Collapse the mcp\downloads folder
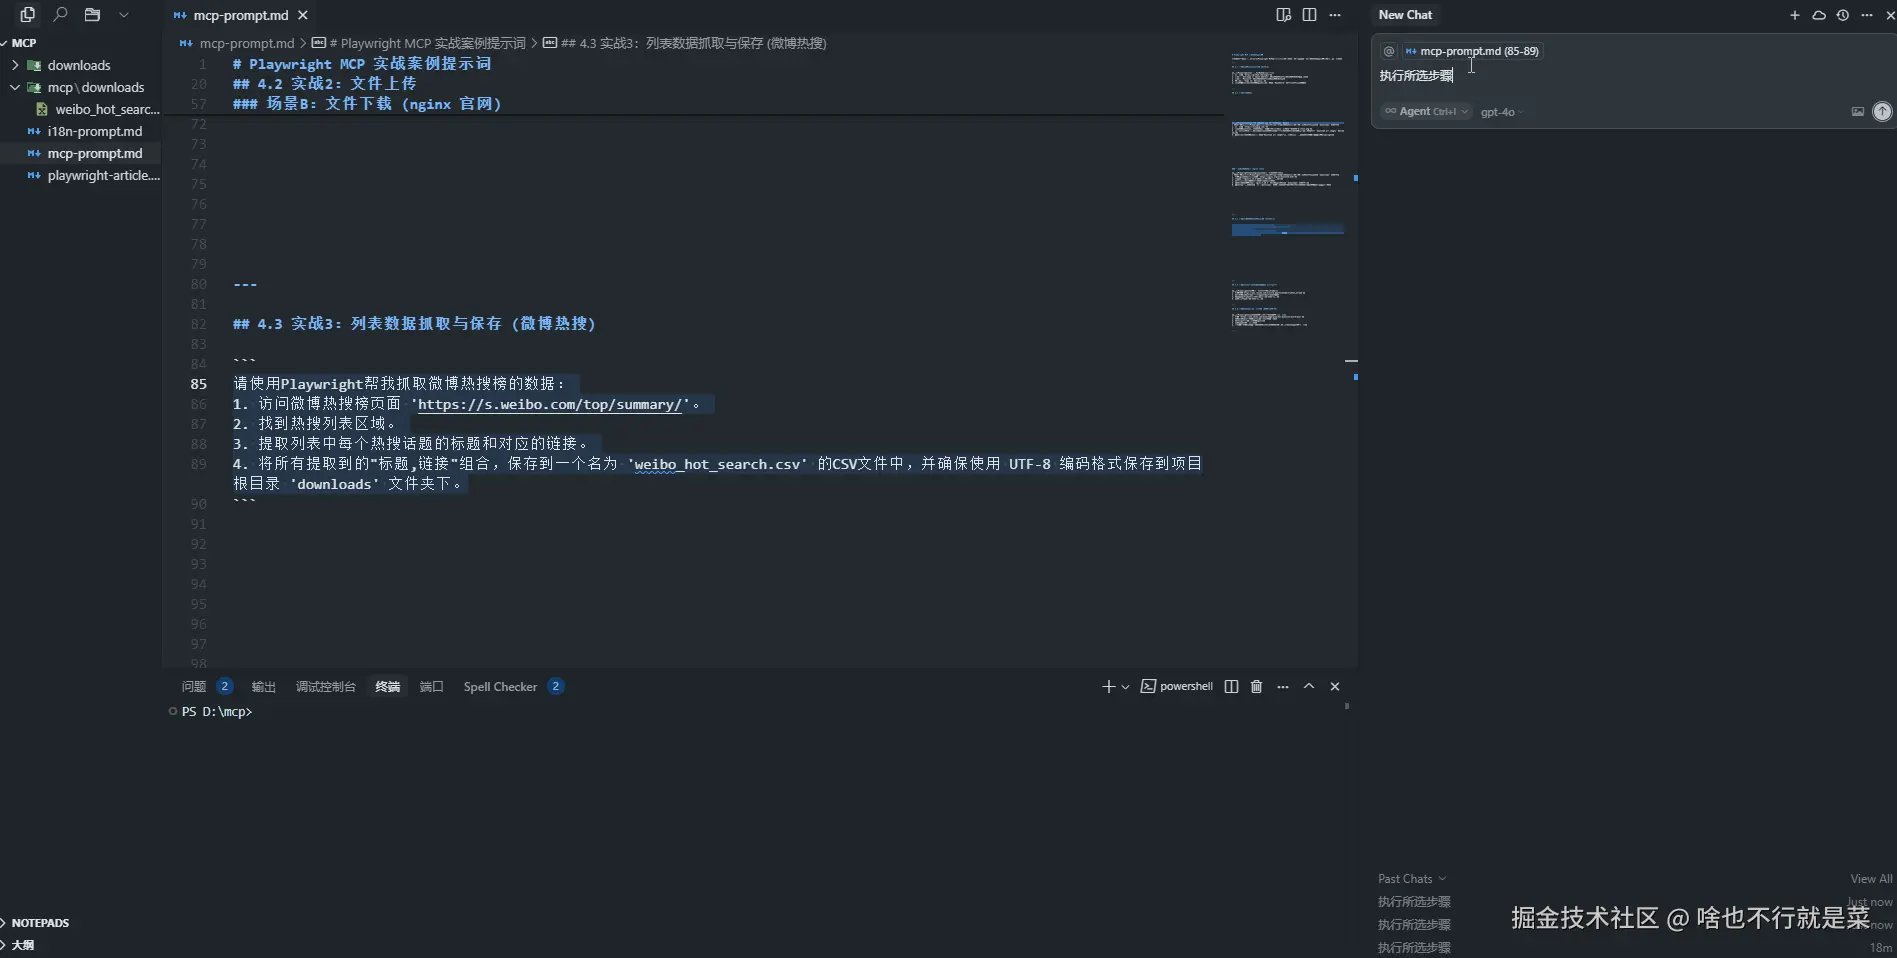 [80, 87]
